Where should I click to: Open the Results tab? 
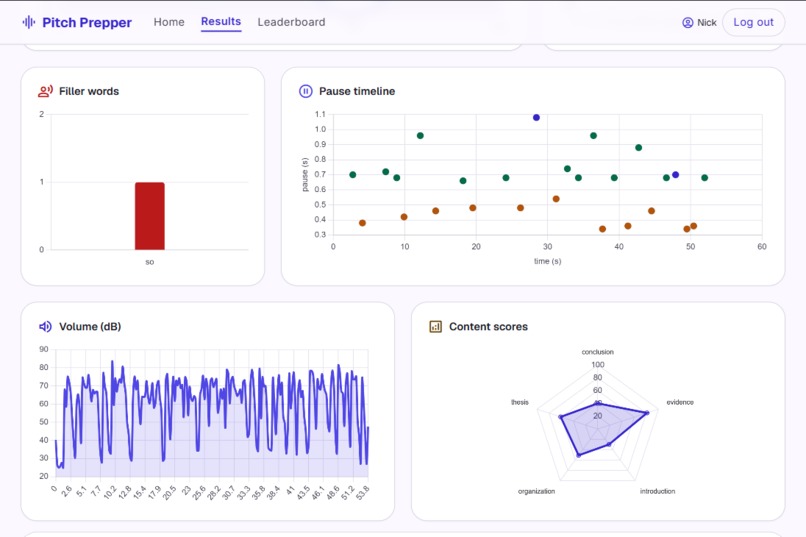(x=221, y=22)
